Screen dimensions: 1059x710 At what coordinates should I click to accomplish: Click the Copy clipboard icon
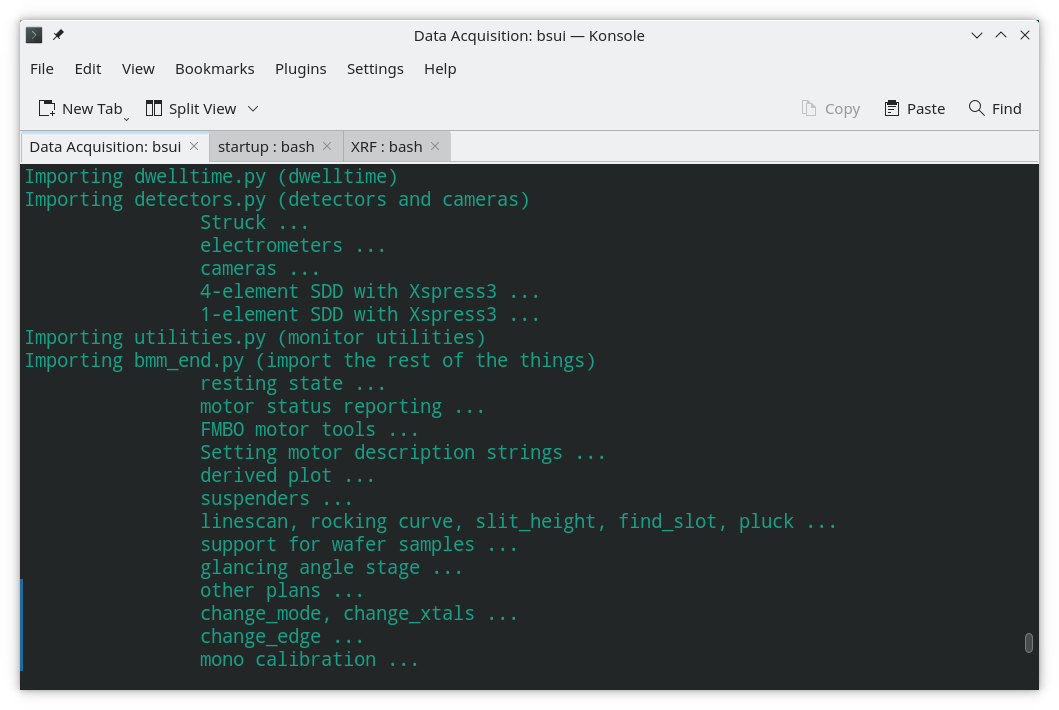tap(808, 109)
